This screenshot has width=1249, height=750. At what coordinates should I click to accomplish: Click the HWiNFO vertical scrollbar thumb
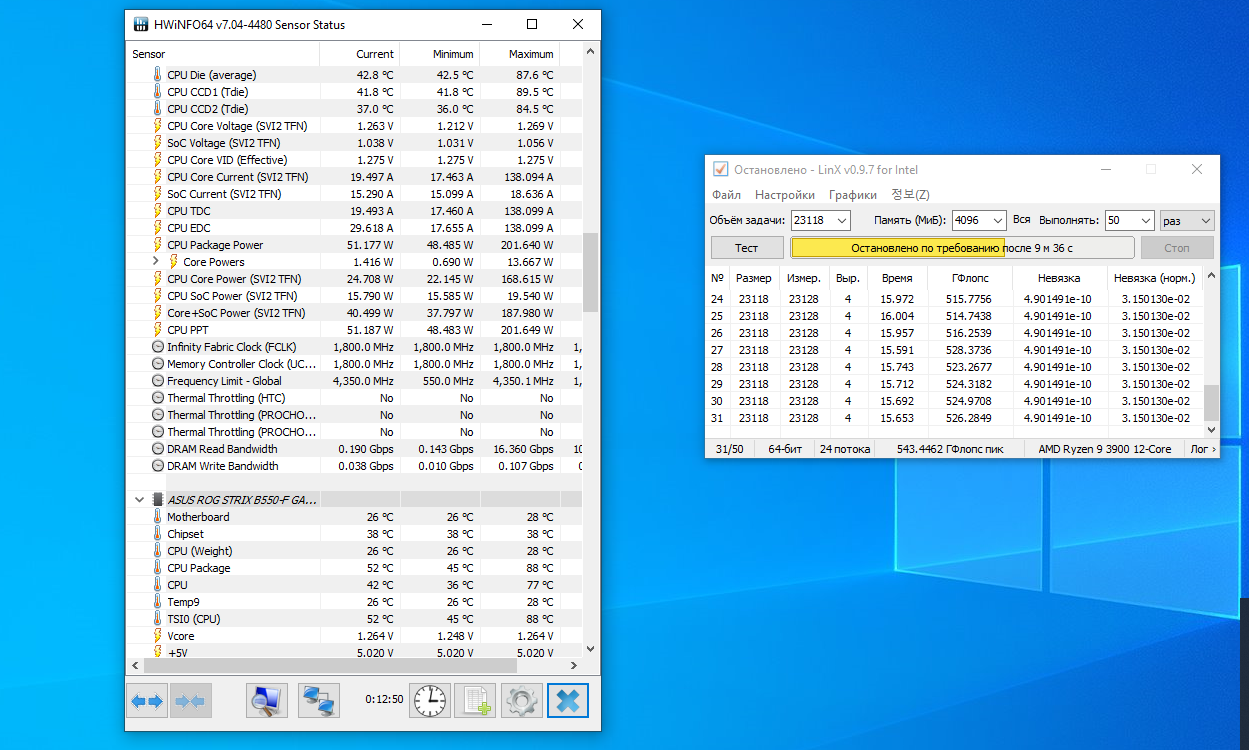click(x=590, y=272)
